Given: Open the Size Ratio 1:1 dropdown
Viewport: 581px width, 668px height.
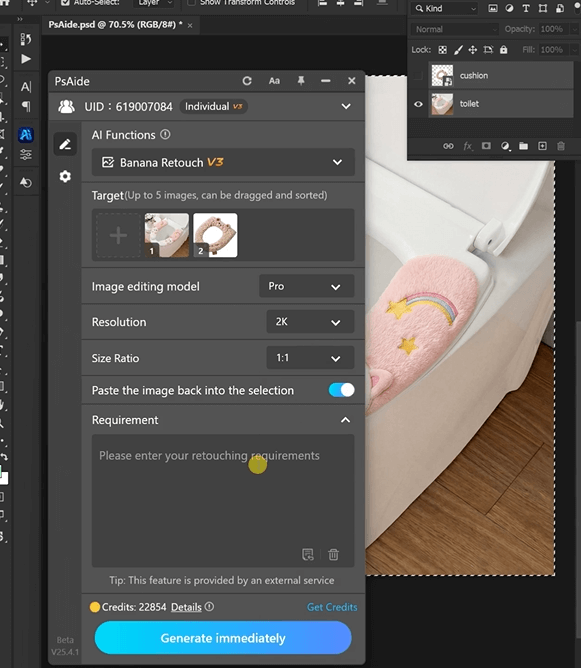Looking at the screenshot, I should (x=310, y=358).
